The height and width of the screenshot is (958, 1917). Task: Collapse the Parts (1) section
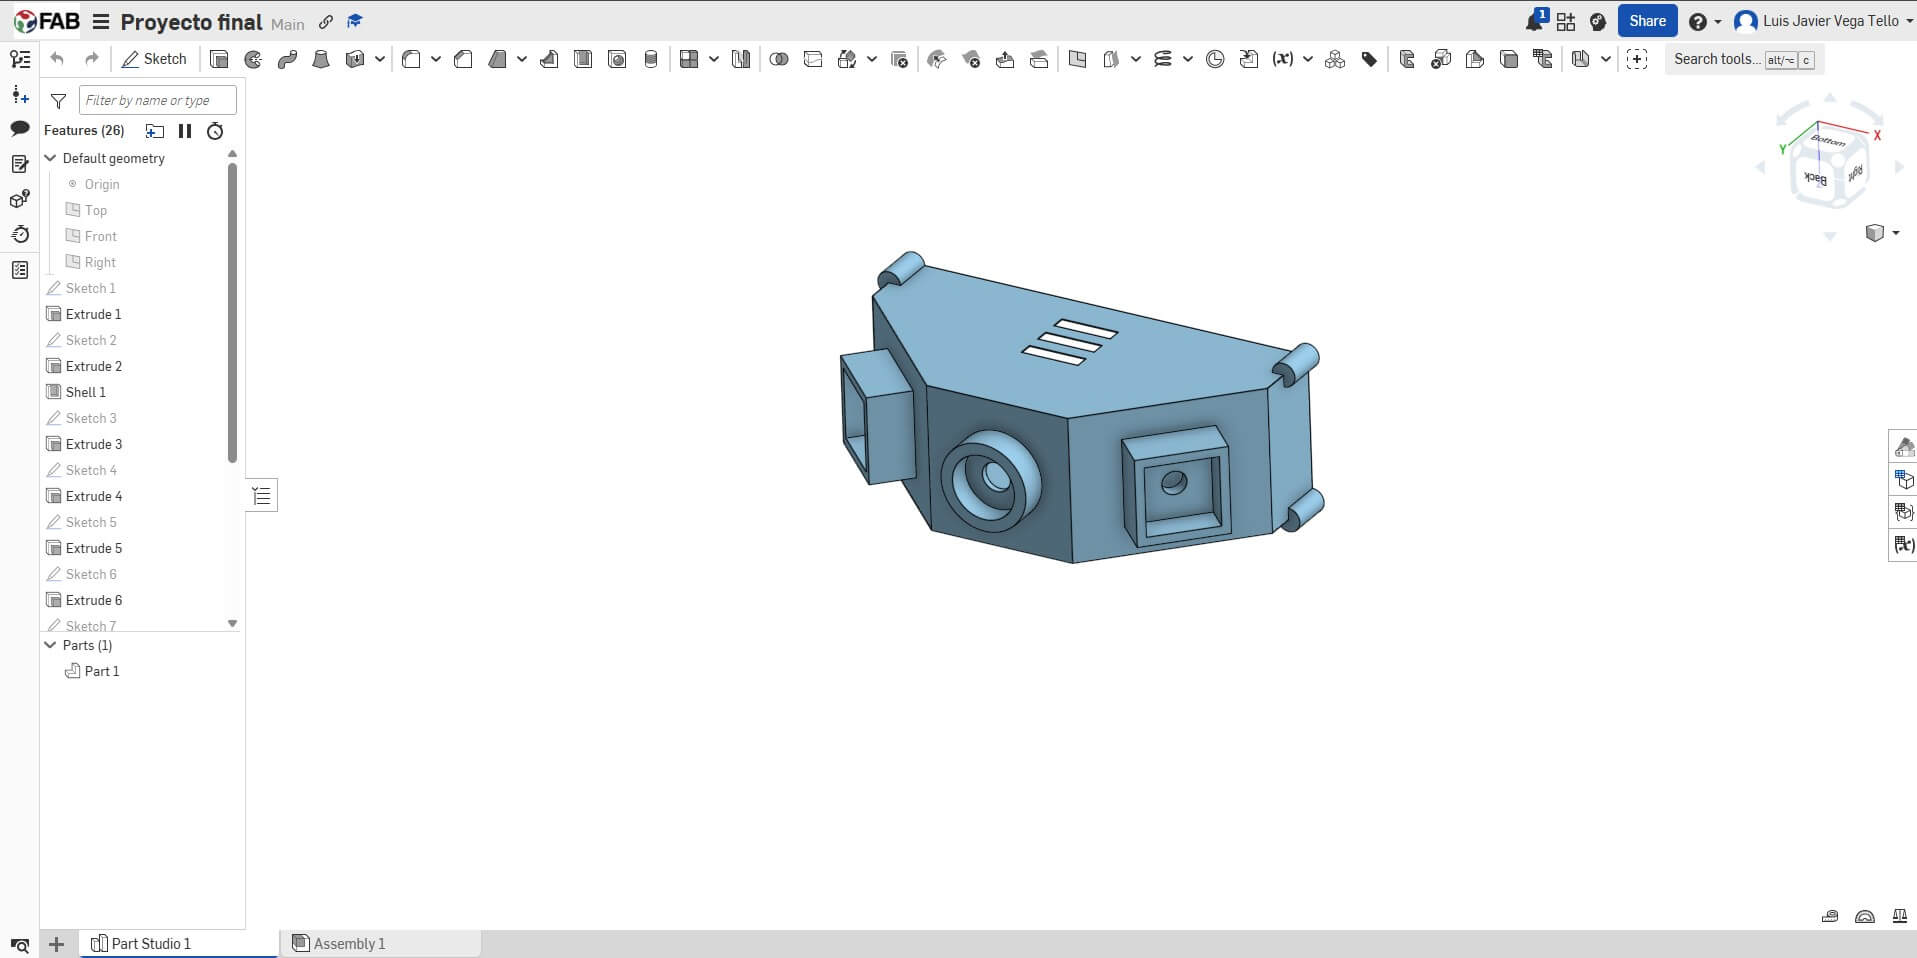(x=49, y=645)
